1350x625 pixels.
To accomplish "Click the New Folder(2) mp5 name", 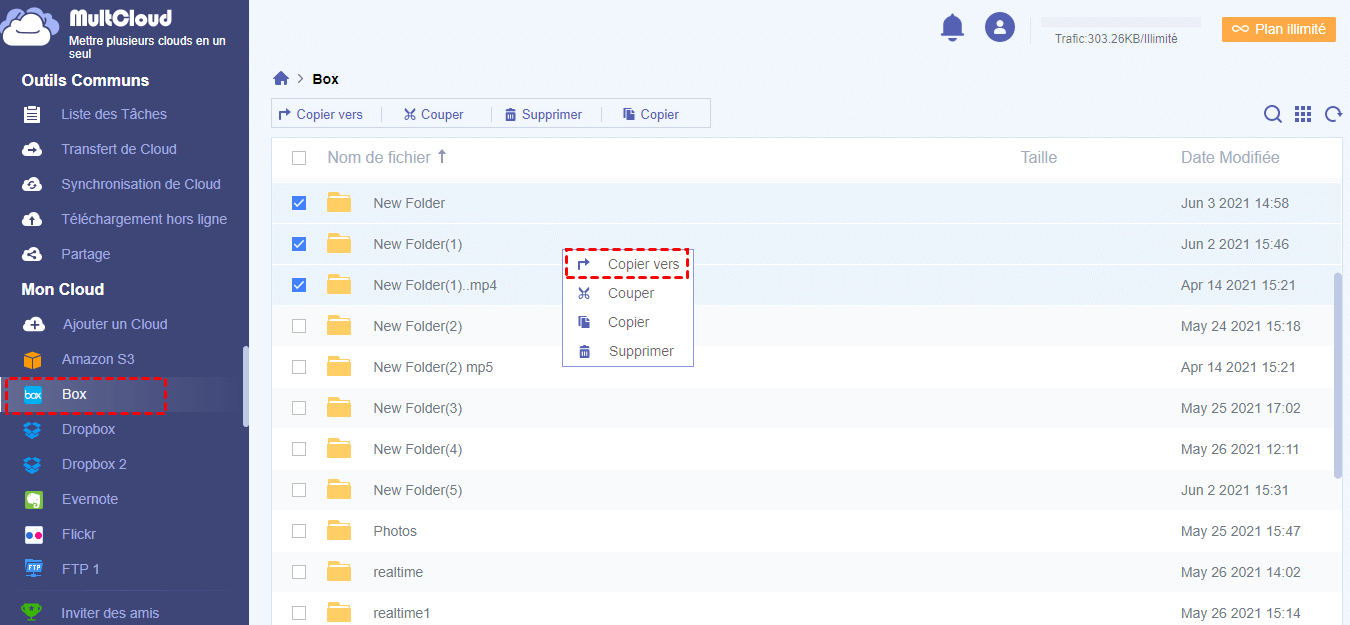I will pyautogui.click(x=433, y=367).
